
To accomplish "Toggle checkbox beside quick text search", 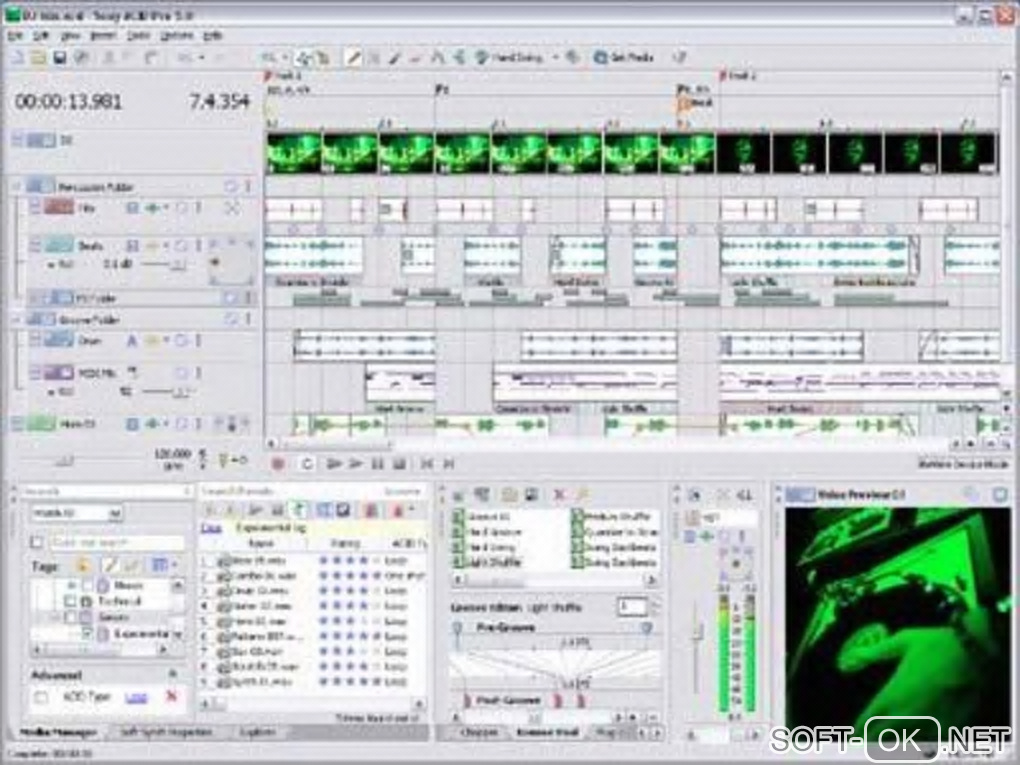I will pyautogui.click(x=37, y=542).
